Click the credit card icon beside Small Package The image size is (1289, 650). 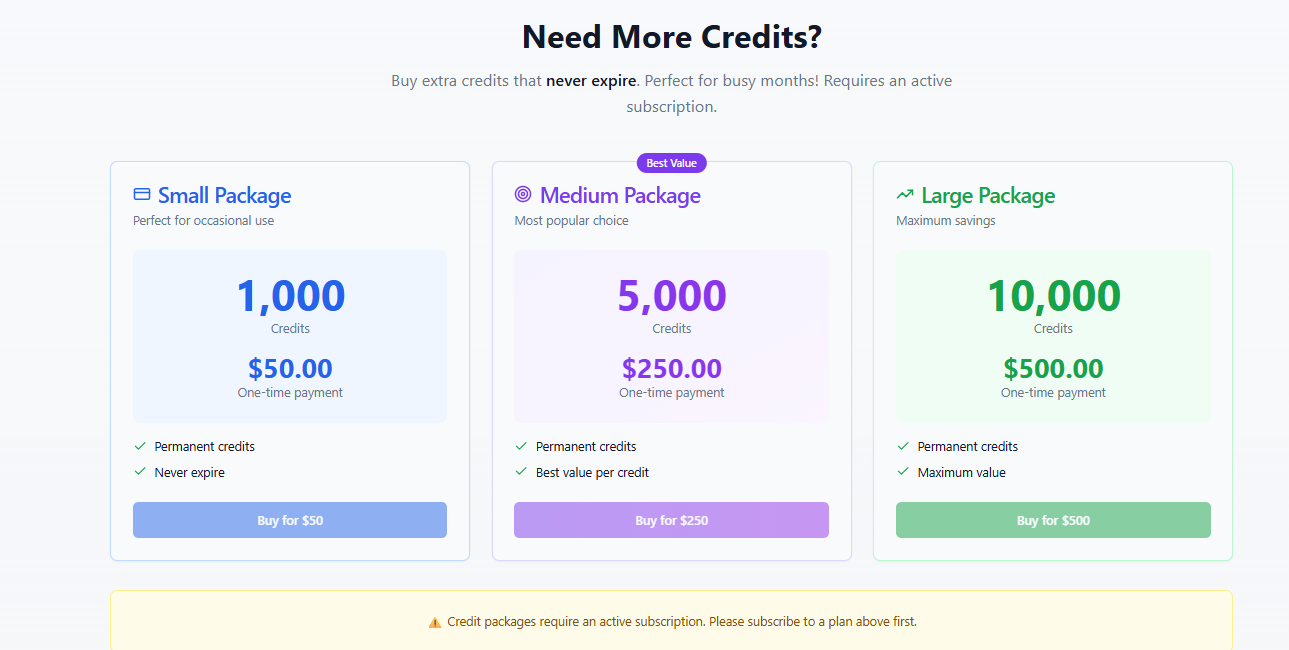142,194
